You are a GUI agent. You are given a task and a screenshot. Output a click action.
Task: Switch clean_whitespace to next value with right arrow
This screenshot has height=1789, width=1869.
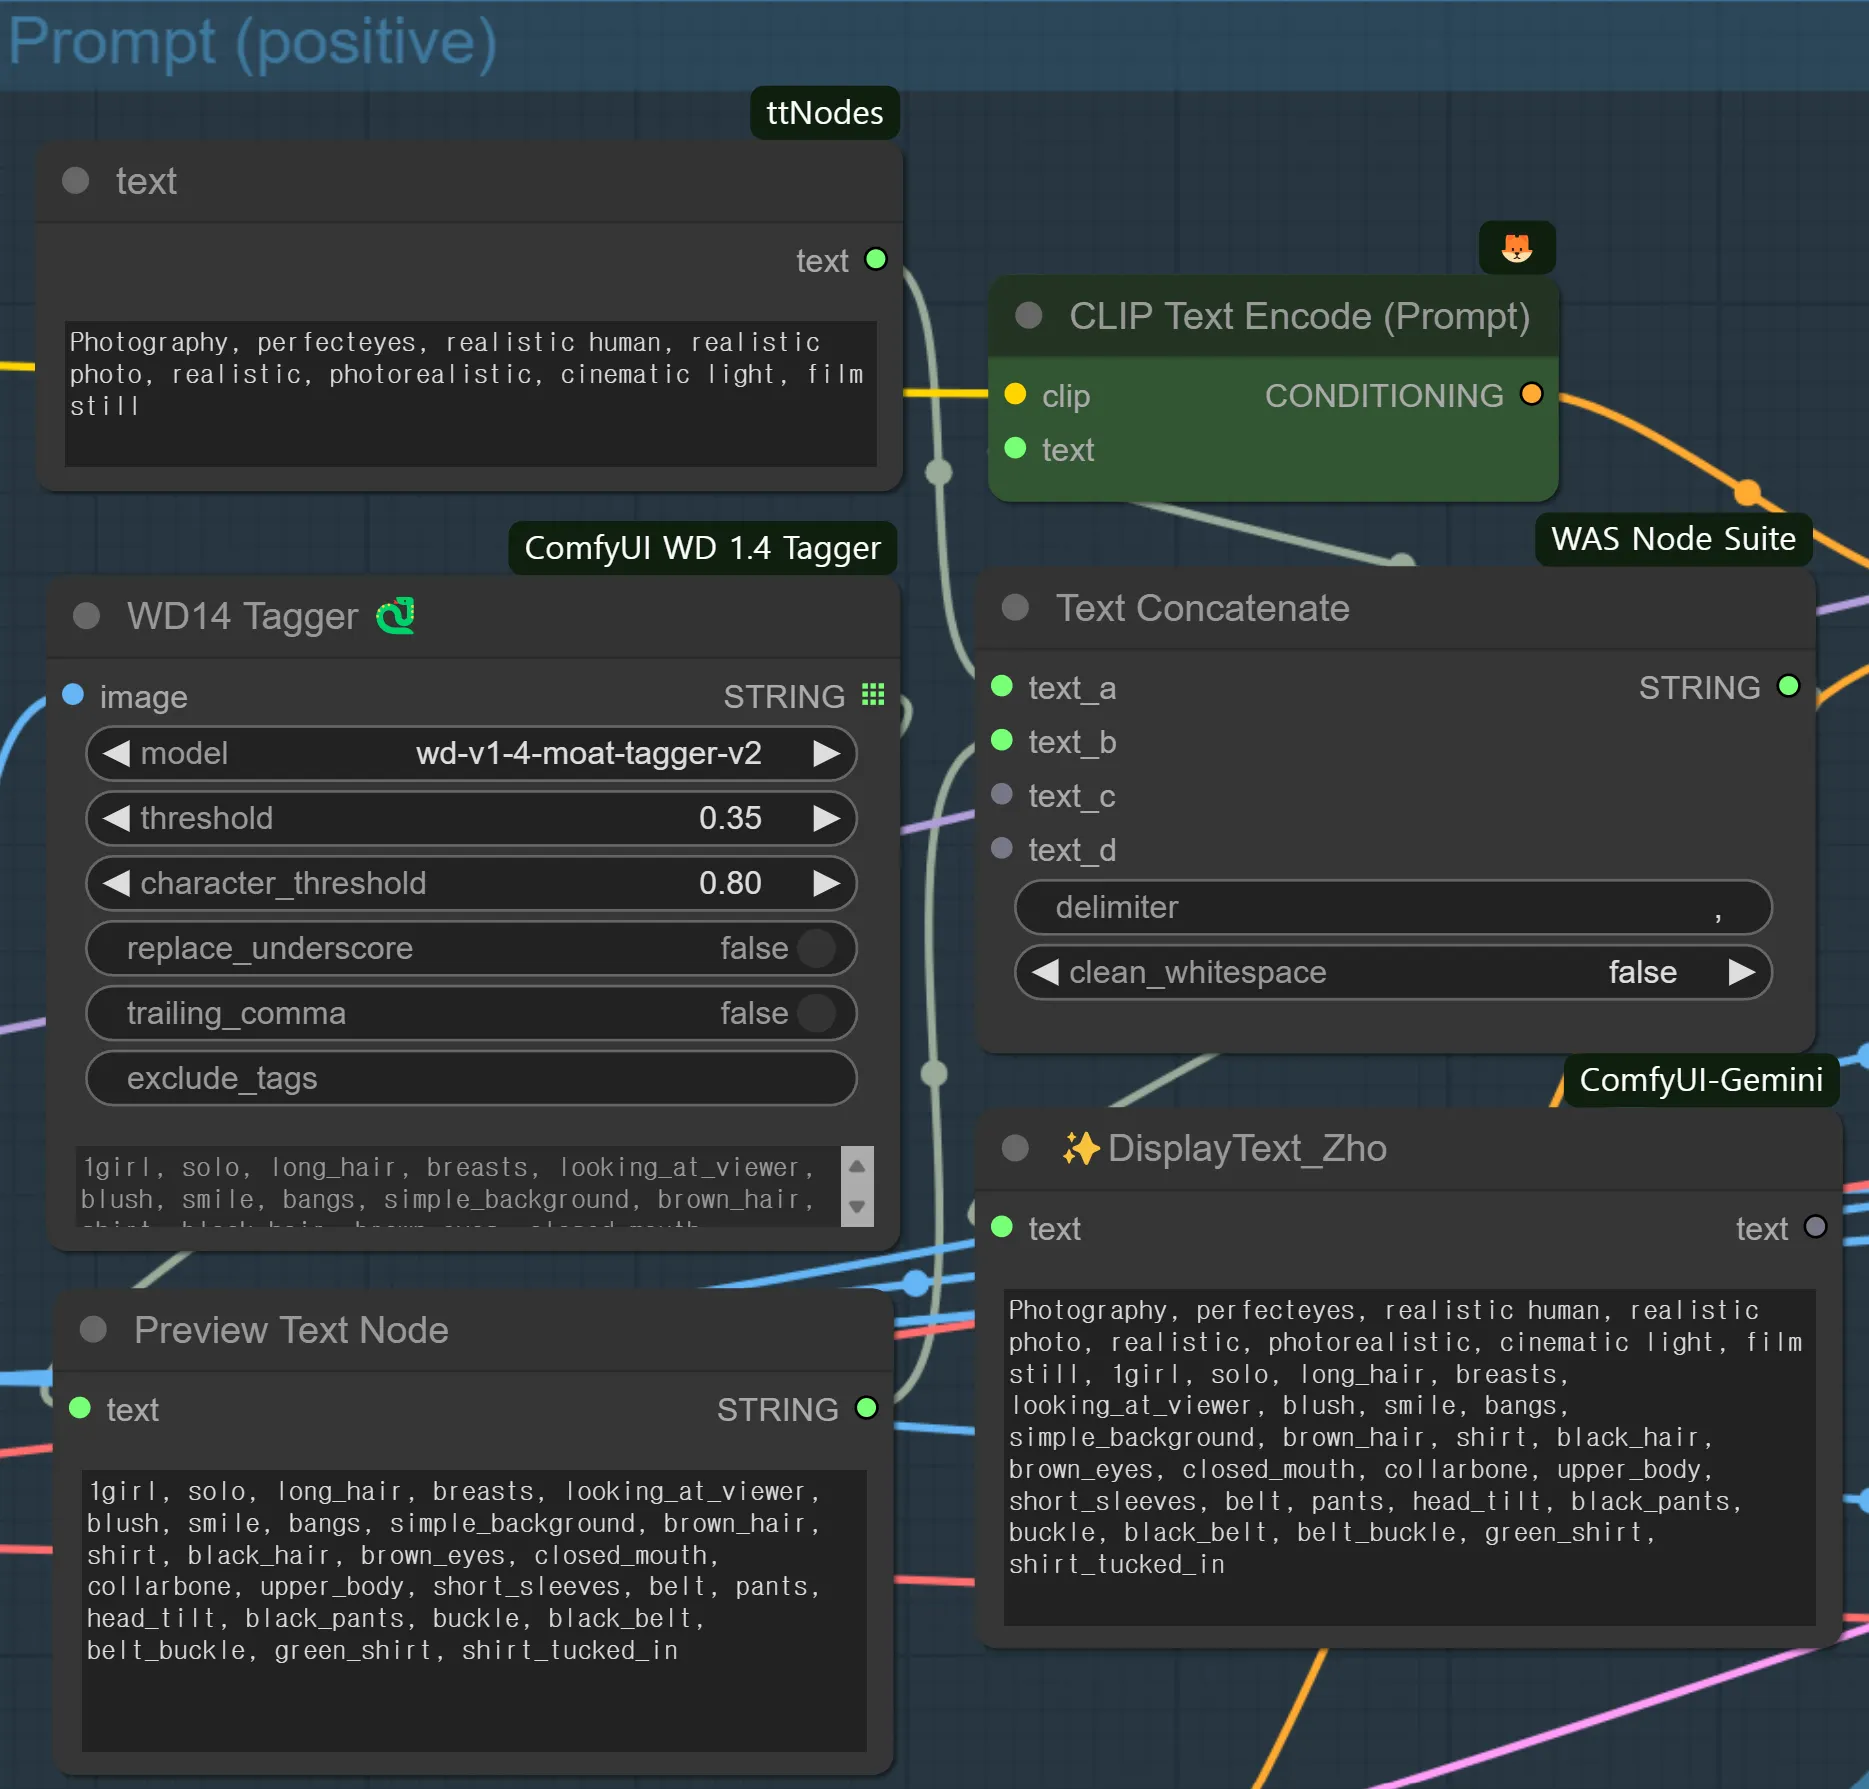1741,972
